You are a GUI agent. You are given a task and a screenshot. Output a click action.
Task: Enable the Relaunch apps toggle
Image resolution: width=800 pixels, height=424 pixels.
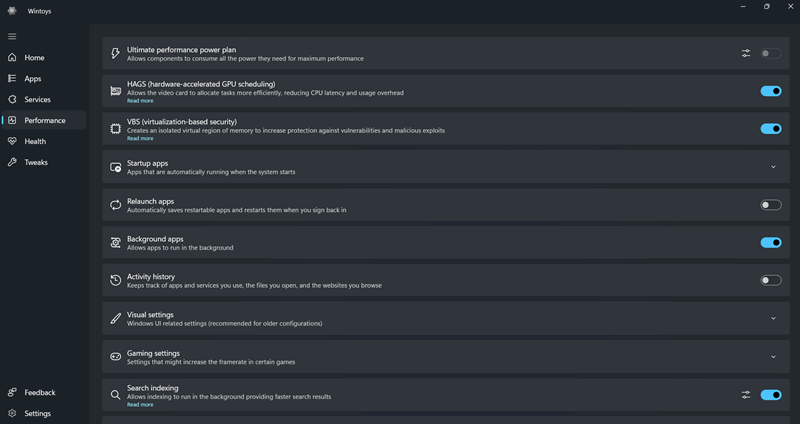tap(770, 205)
